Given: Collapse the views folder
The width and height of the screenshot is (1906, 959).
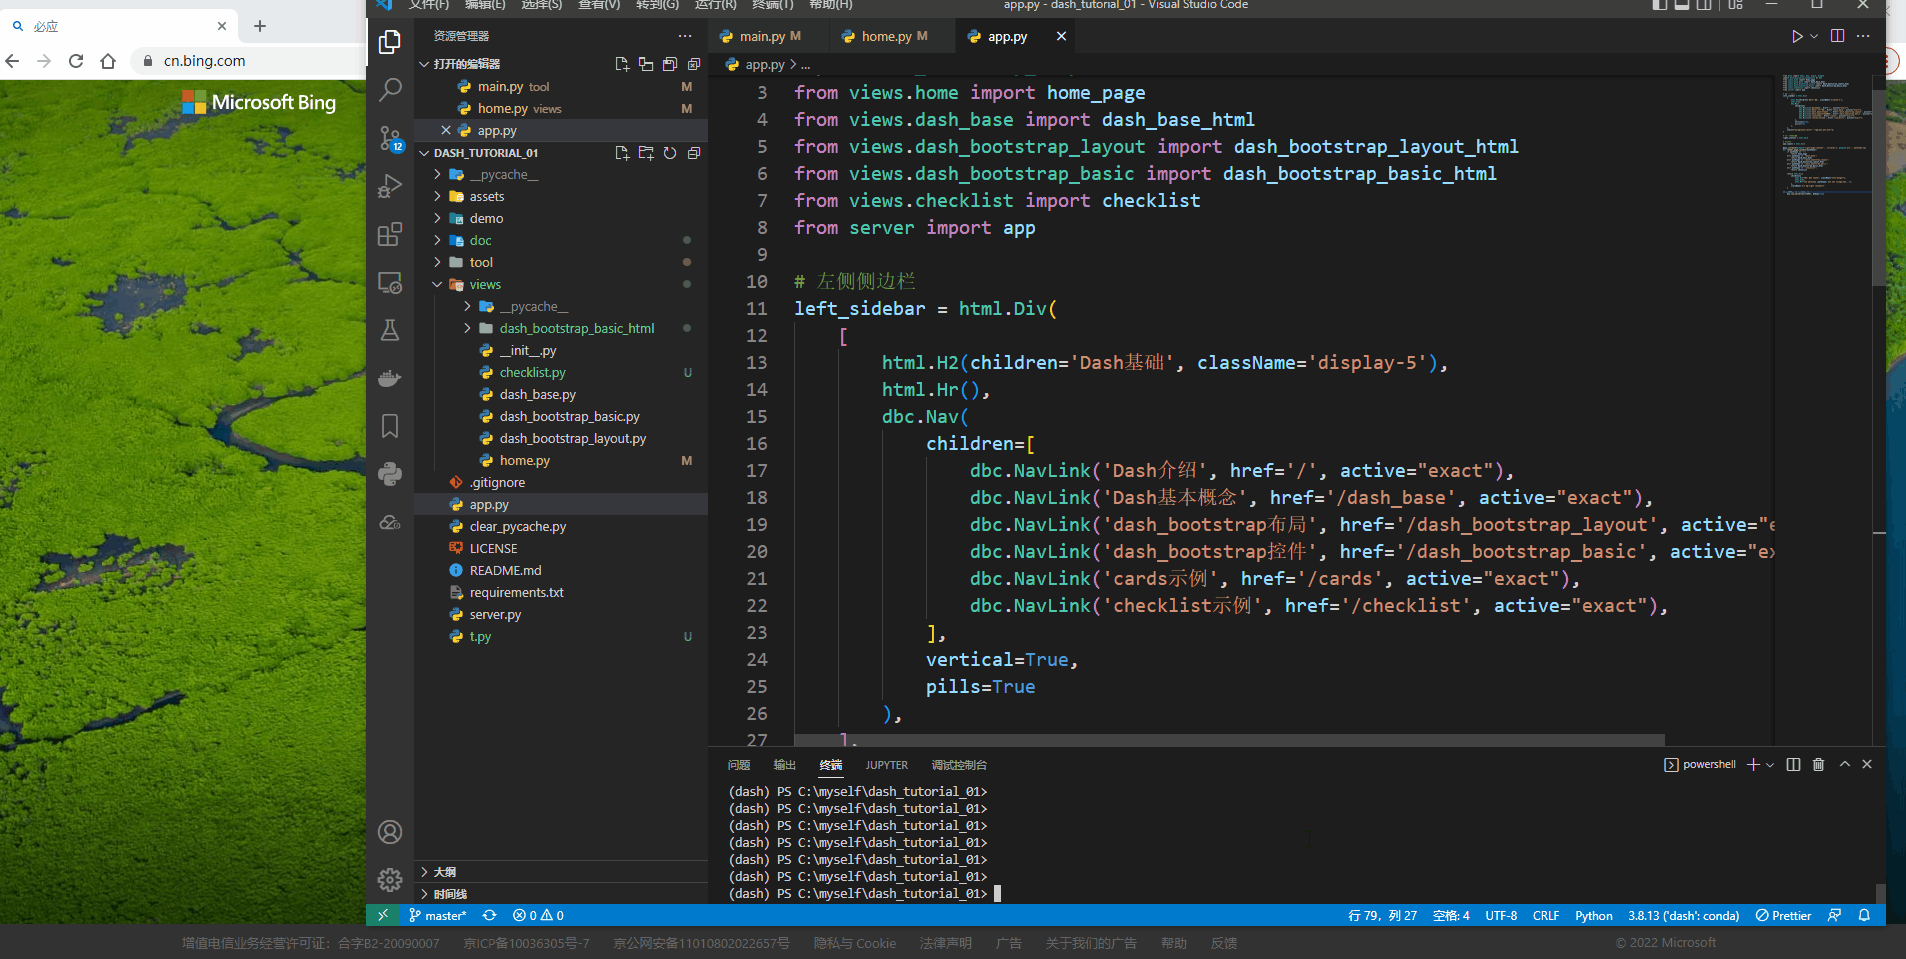Looking at the screenshot, I should point(485,285).
